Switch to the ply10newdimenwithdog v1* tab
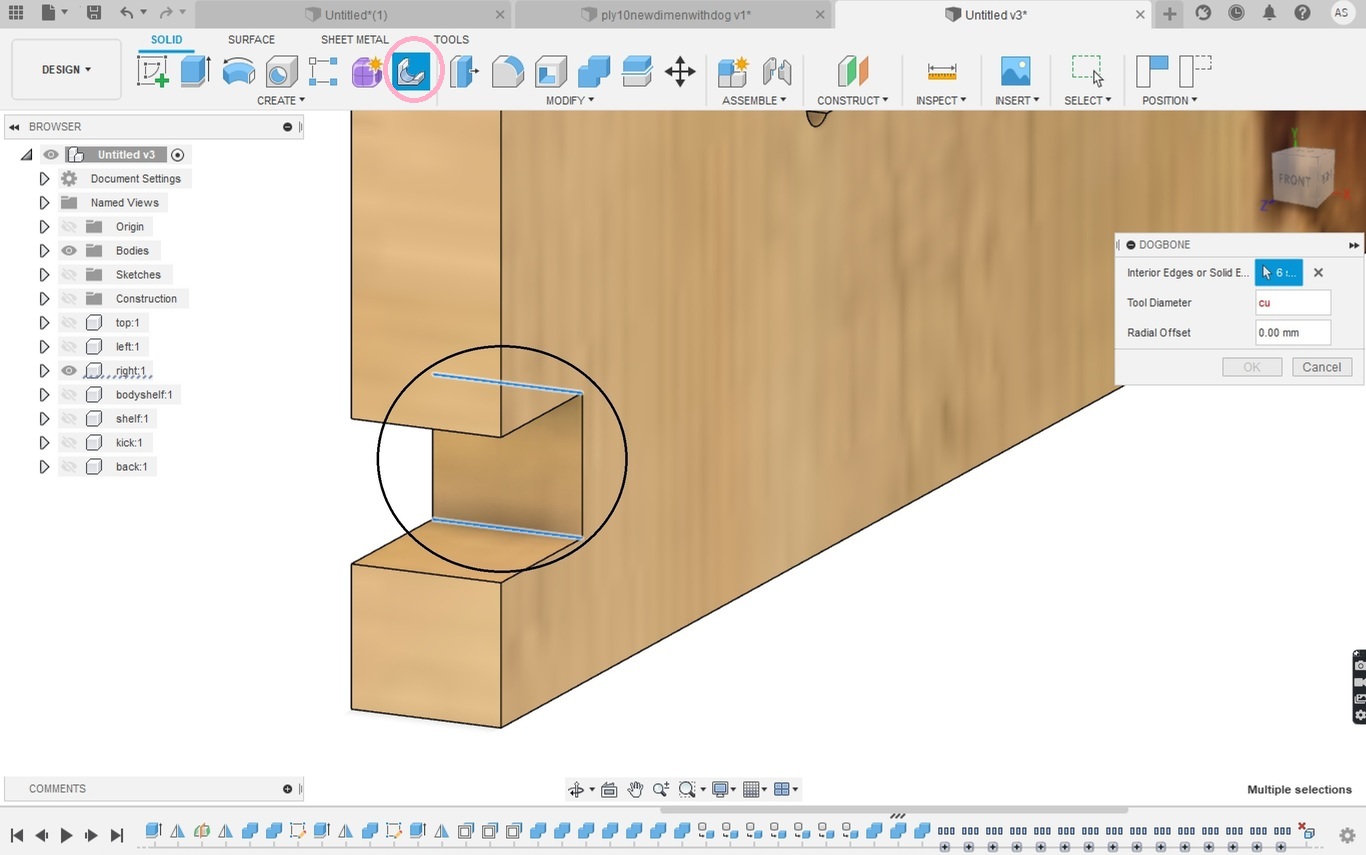Image resolution: width=1366 pixels, height=855 pixels. (673, 15)
